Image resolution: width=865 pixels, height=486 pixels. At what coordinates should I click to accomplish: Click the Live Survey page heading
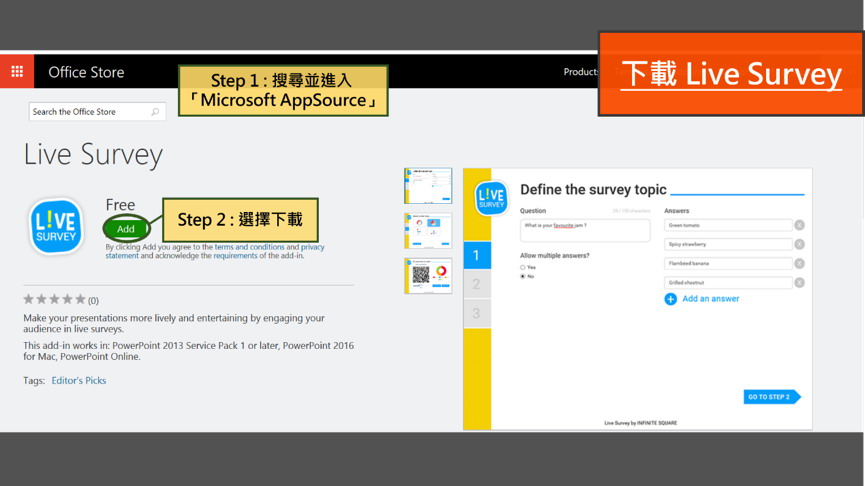93,154
